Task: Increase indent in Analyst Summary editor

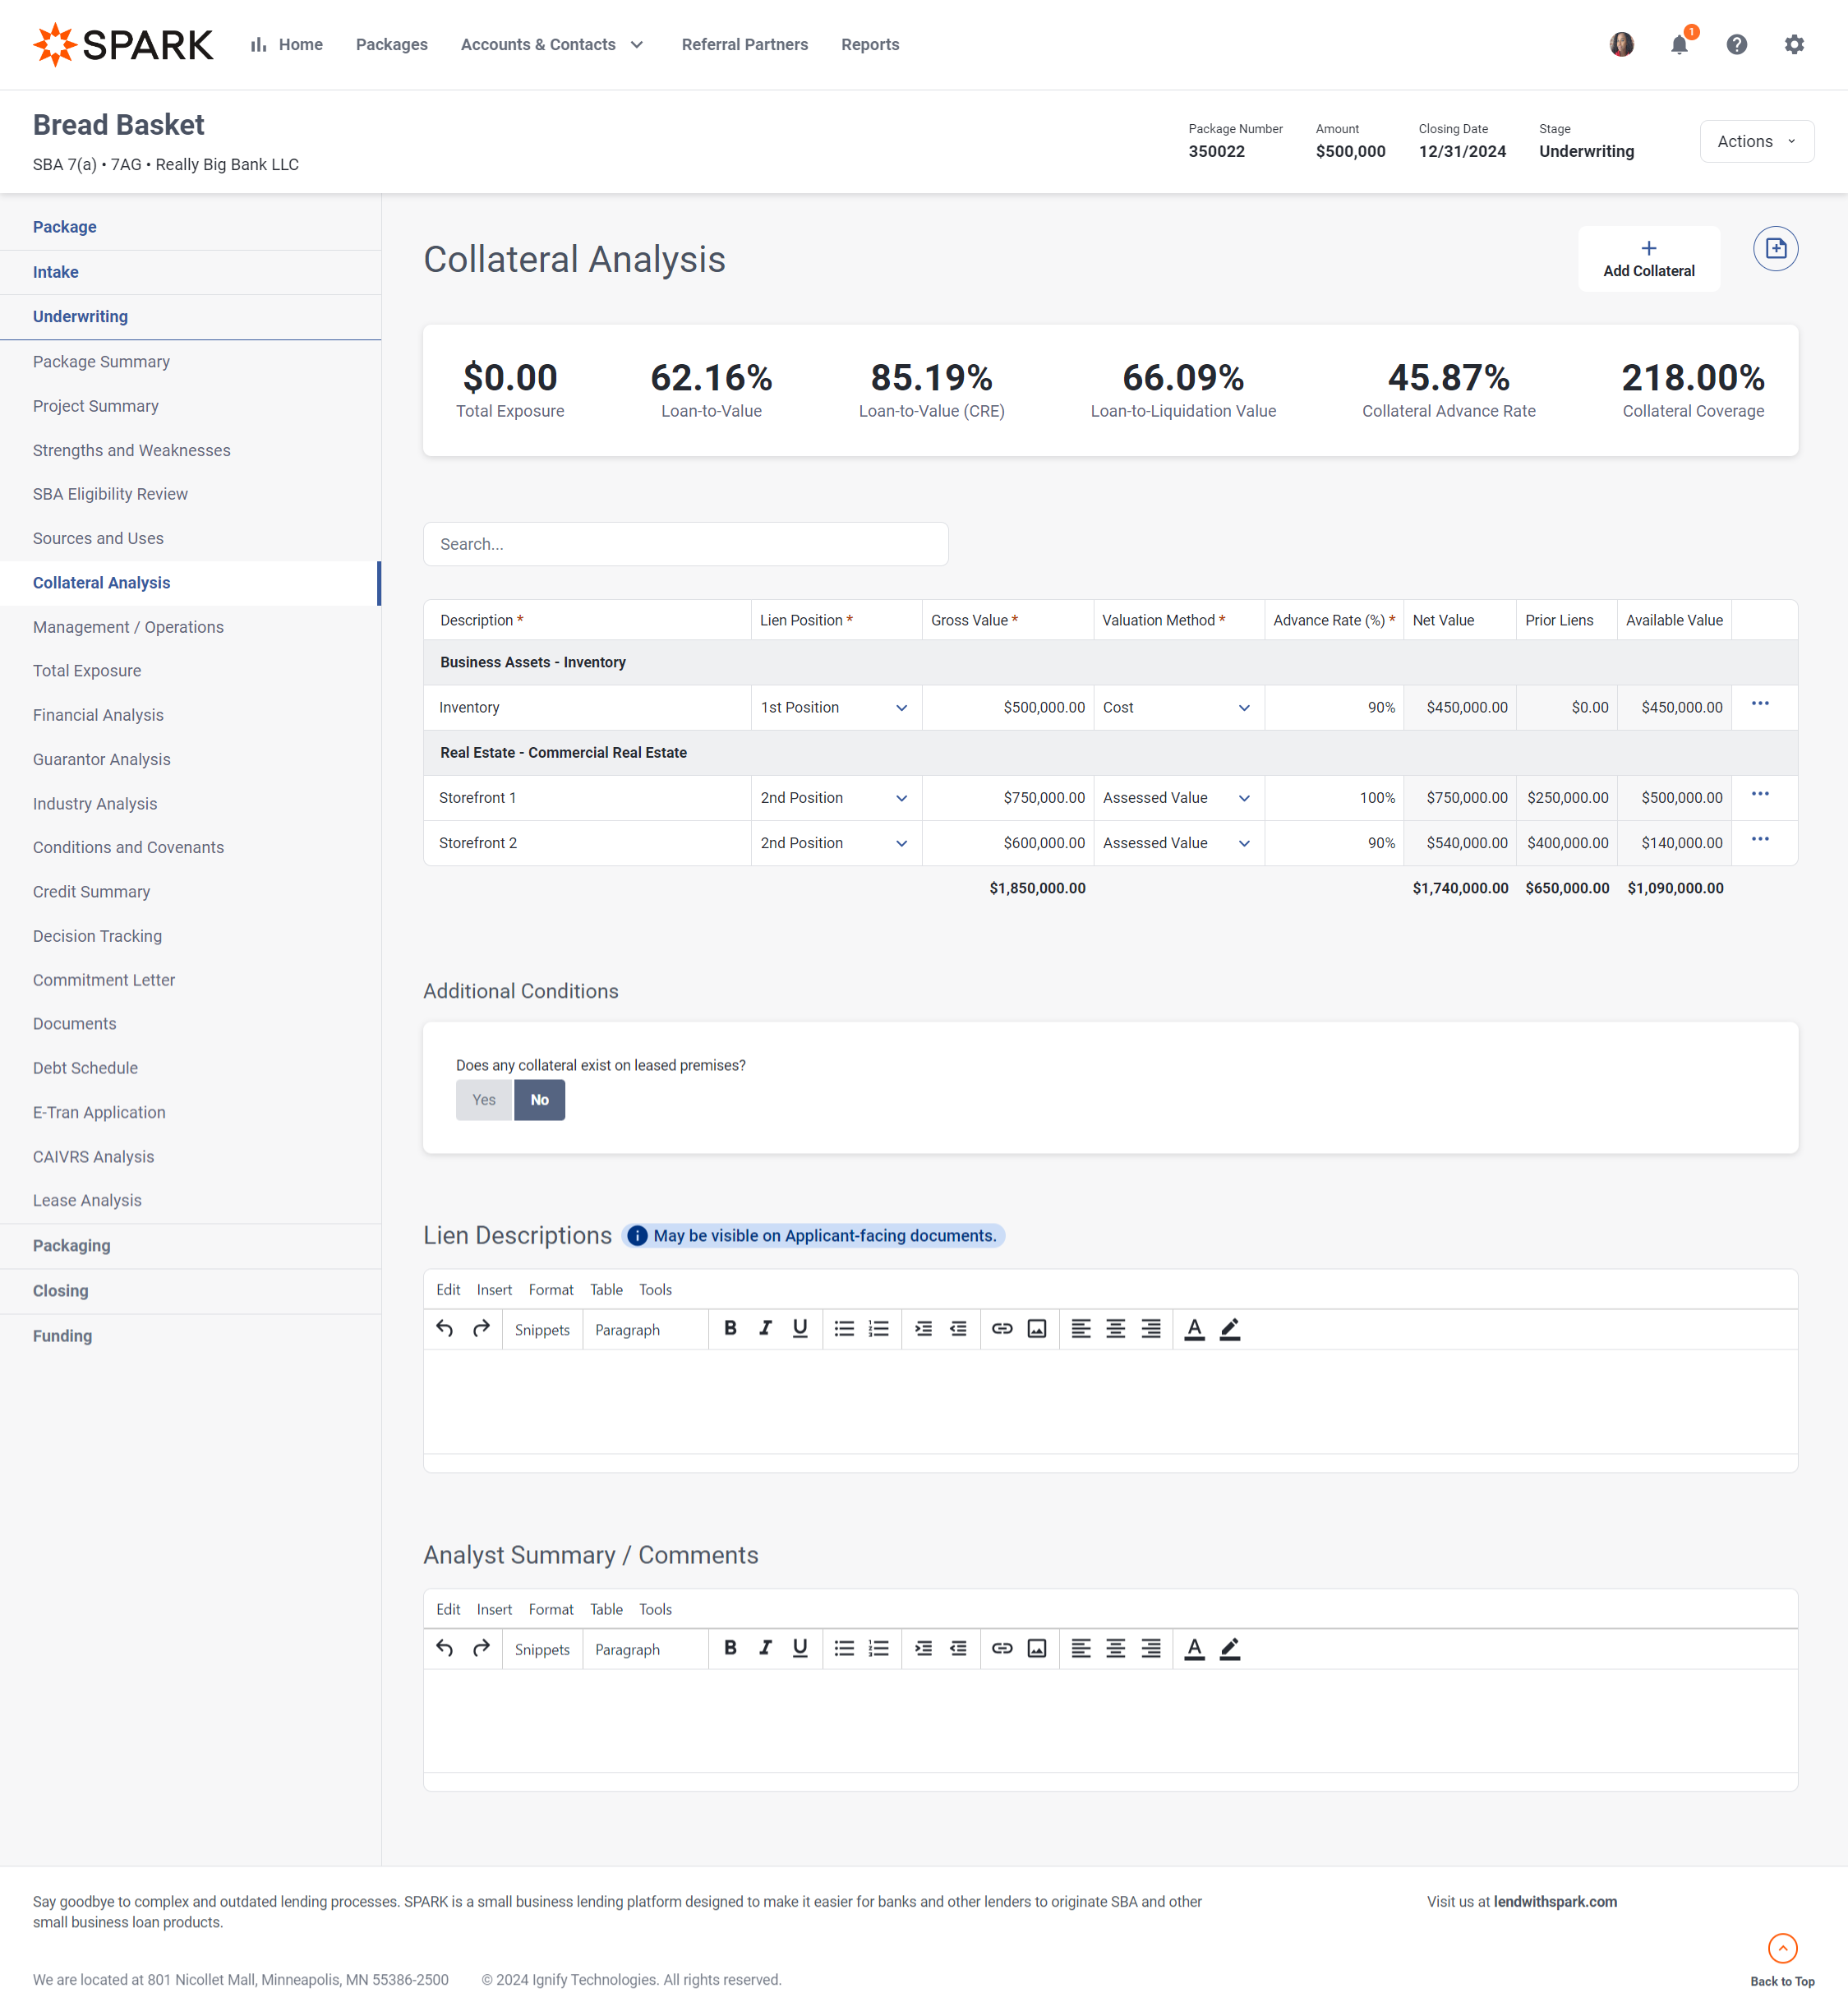Action: (923, 1649)
